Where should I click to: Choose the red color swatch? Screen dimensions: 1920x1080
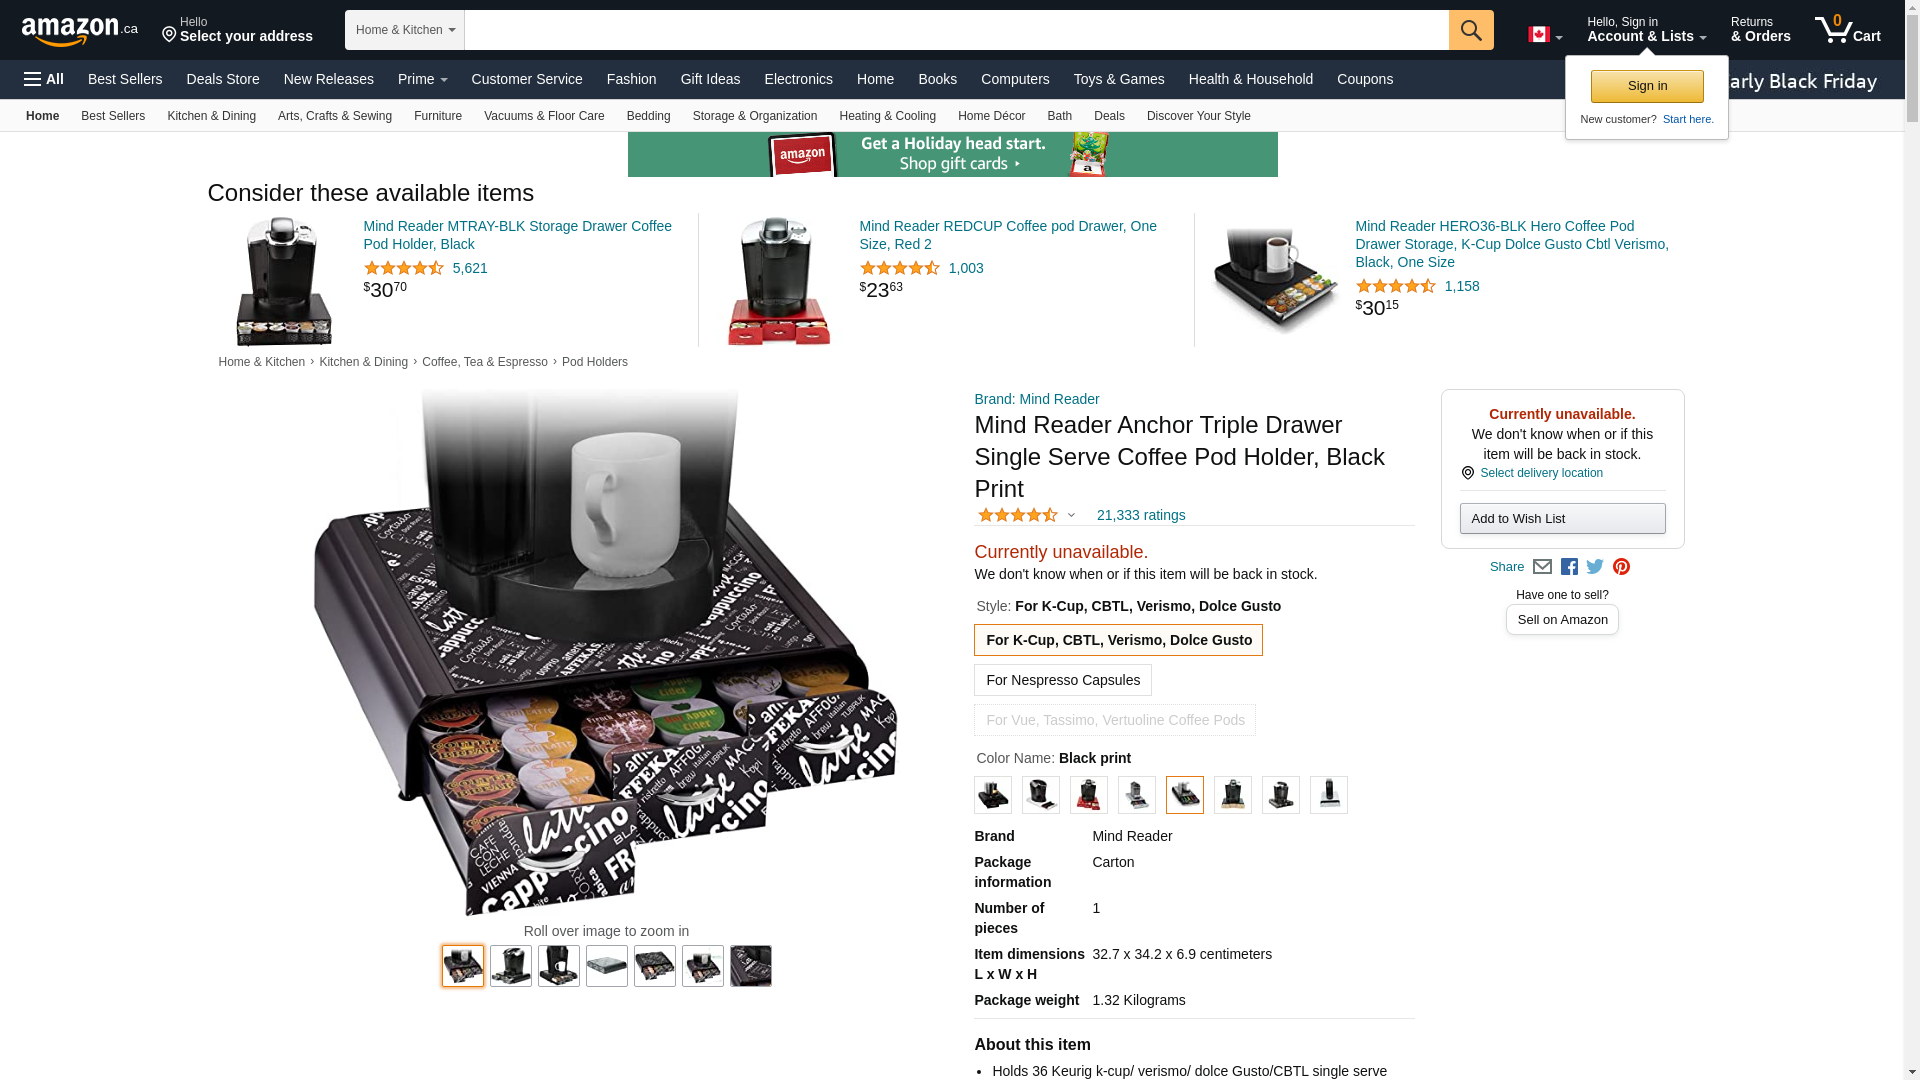pyautogui.click(x=1089, y=795)
